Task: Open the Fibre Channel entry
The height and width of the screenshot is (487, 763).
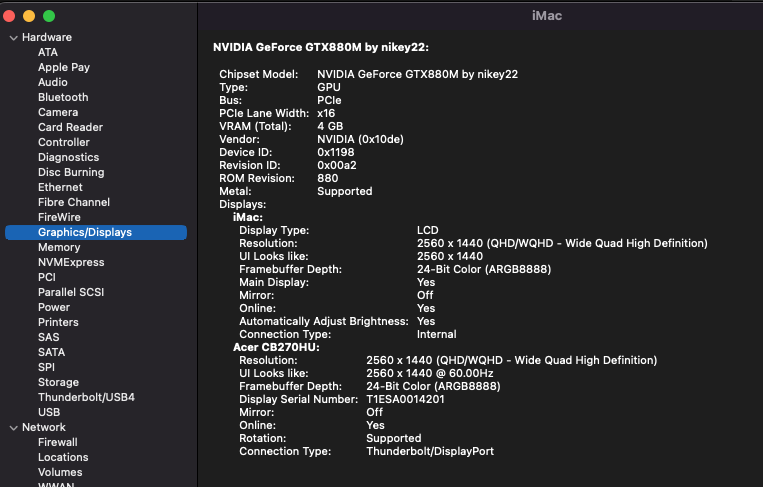Action: (x=74, y=202)
